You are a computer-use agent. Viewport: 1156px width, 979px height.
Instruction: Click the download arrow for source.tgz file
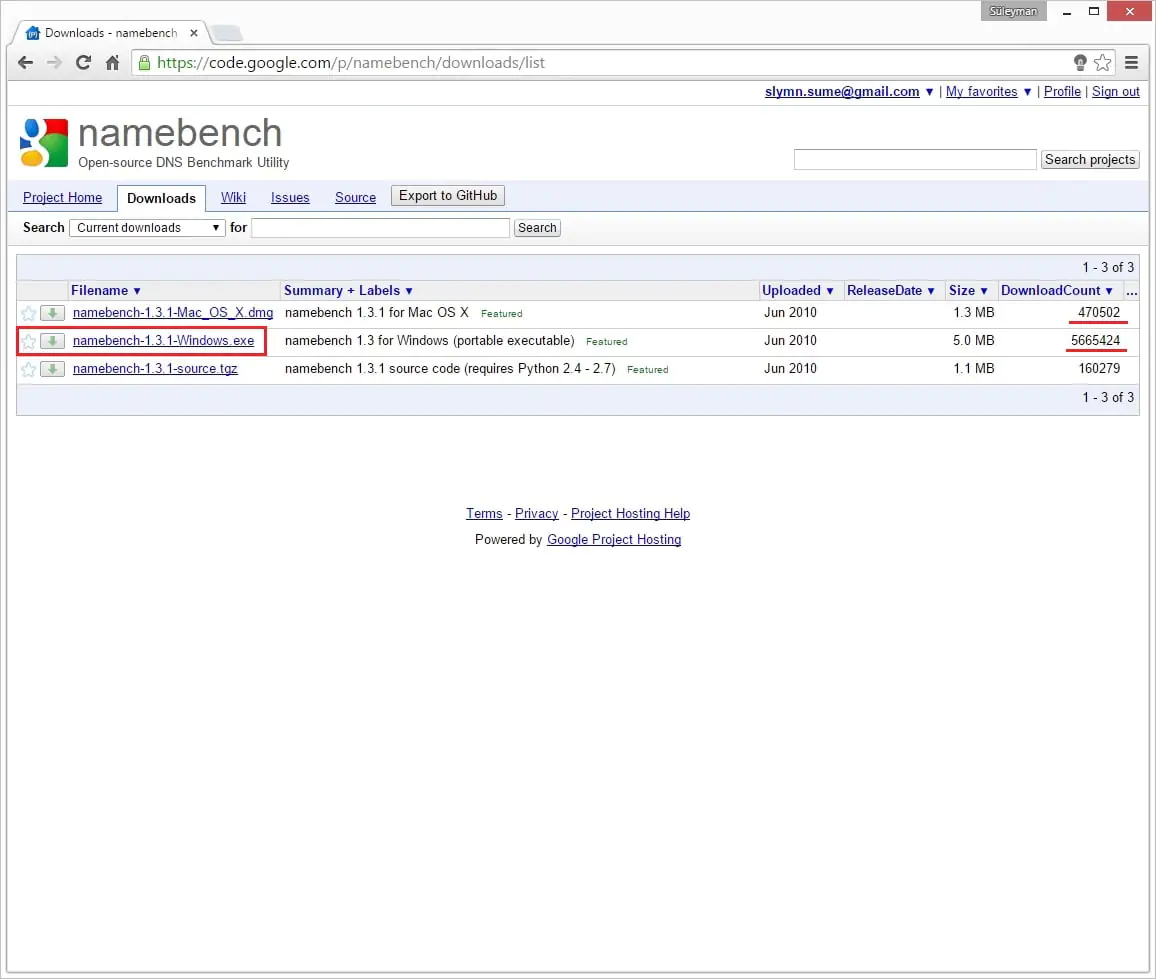(x=52, y=369)
